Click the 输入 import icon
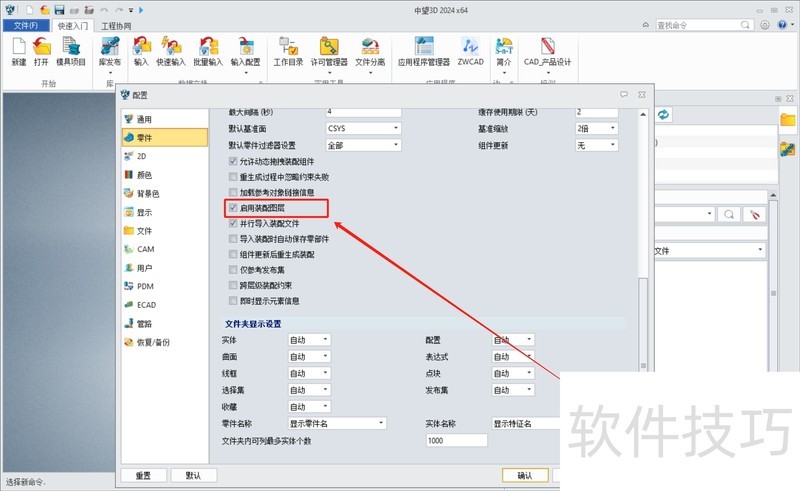 click(x=141, y=52)
